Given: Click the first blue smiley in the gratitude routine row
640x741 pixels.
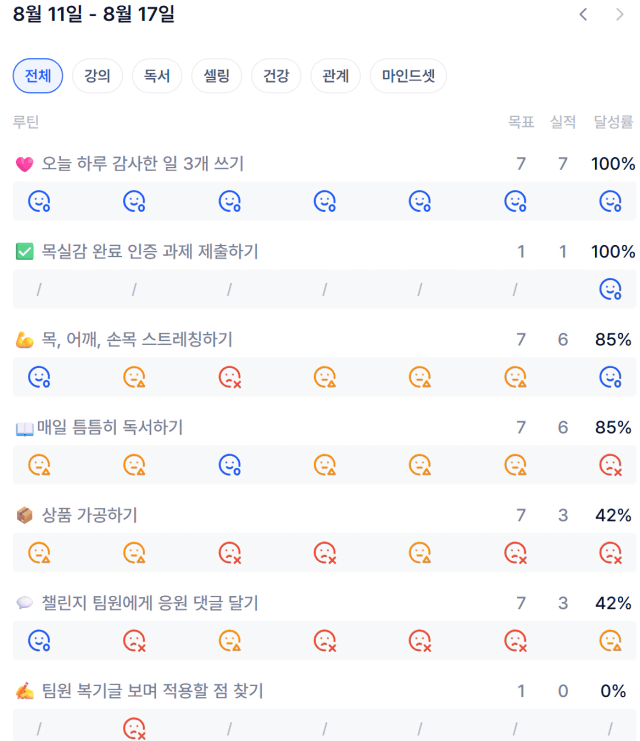Looking at the screenshot, I should pos(39,201).
